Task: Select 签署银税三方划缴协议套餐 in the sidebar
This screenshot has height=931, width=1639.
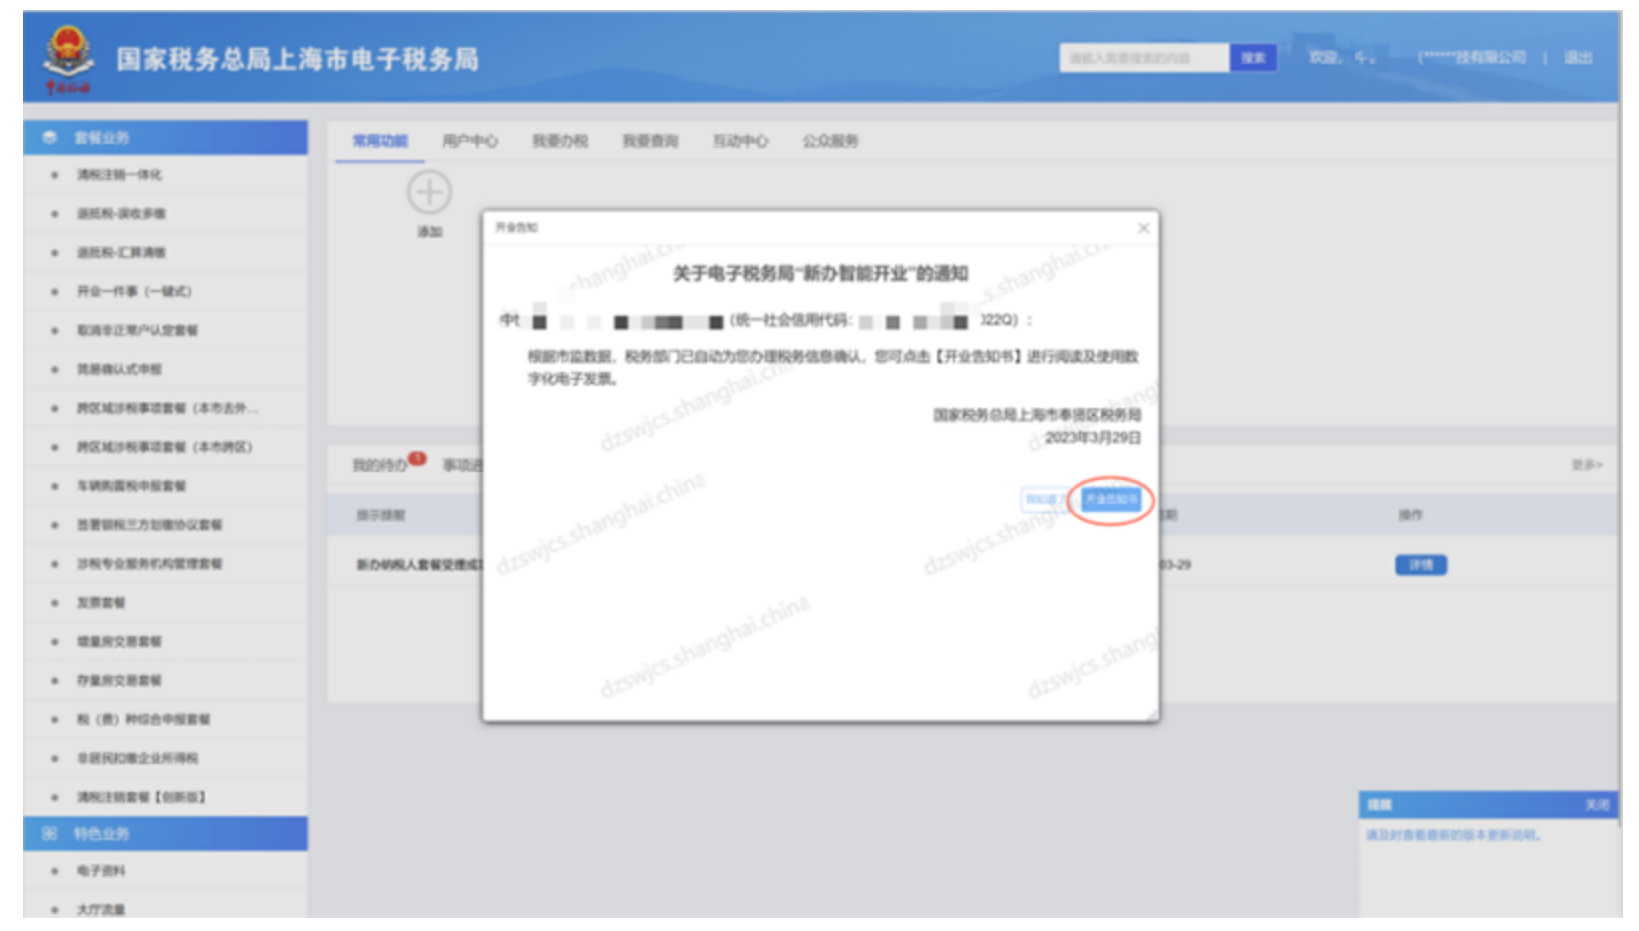Action: point(150,525)
